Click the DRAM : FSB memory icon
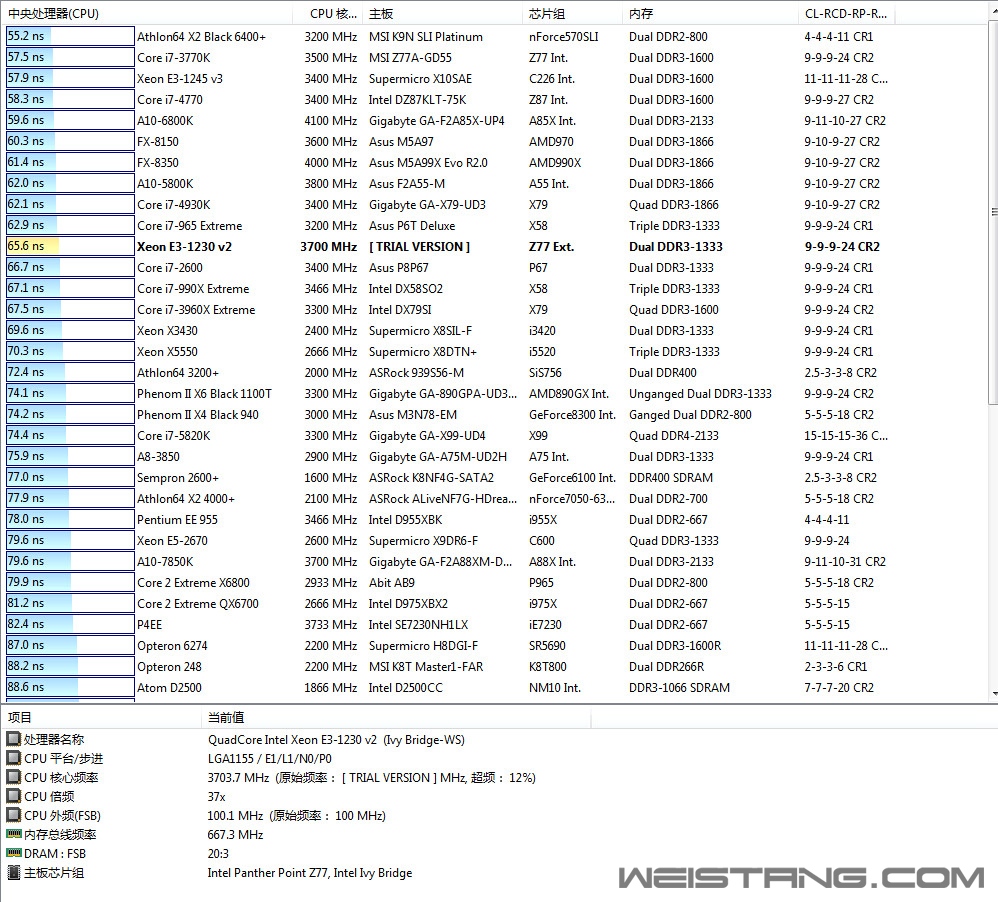This screenshot has width=998, height=902. coord(13,853)
